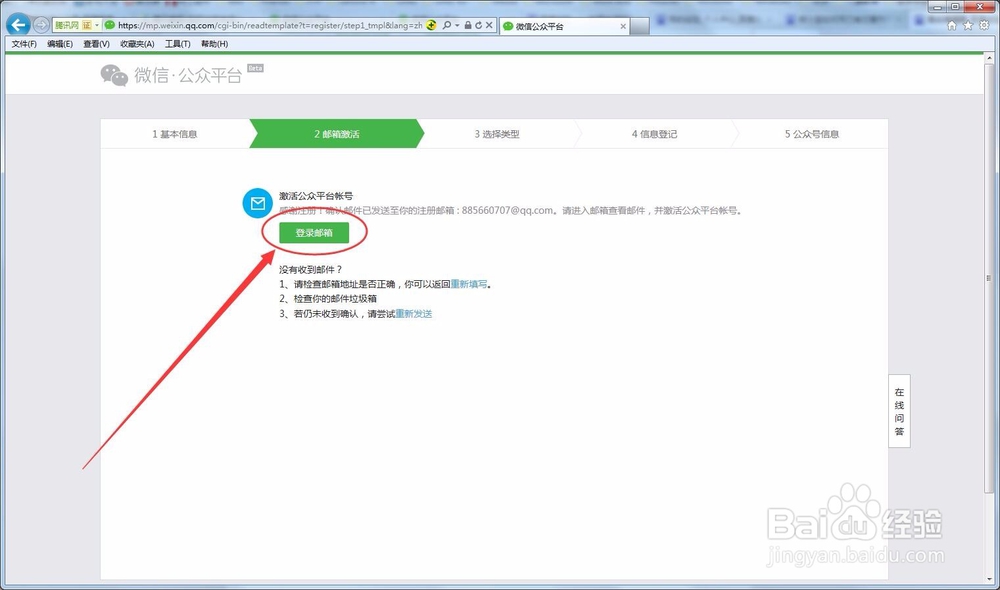
Task: Click the 没有收到邮件？ text
Action: click(311, 269)
